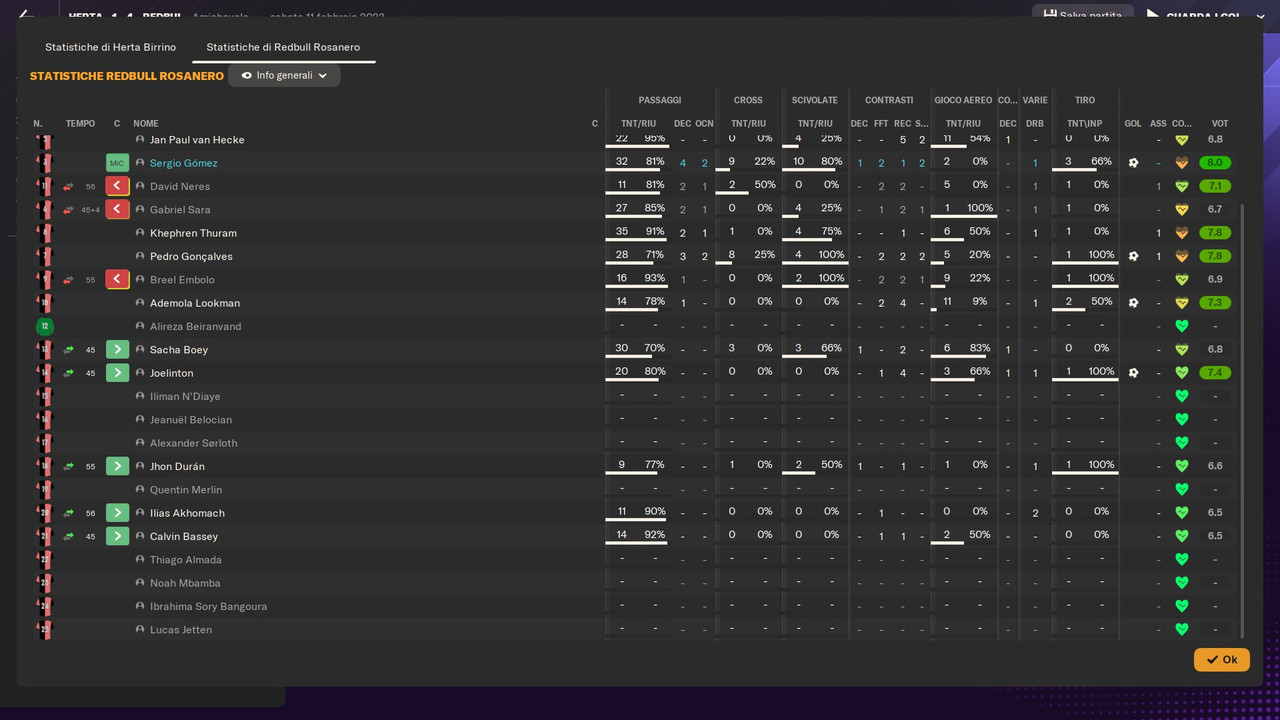Click Jeanuël Belocian row name

coord(191,420)
